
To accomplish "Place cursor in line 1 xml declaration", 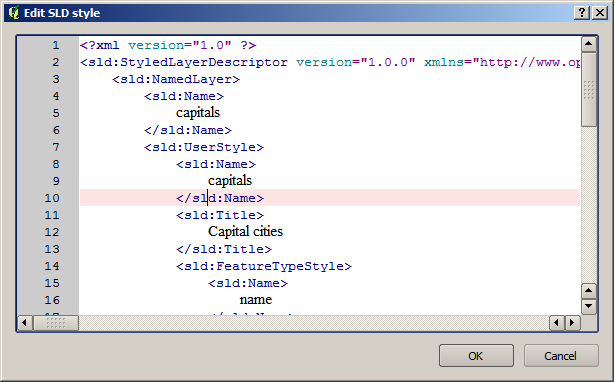I will tap(168, 45).
